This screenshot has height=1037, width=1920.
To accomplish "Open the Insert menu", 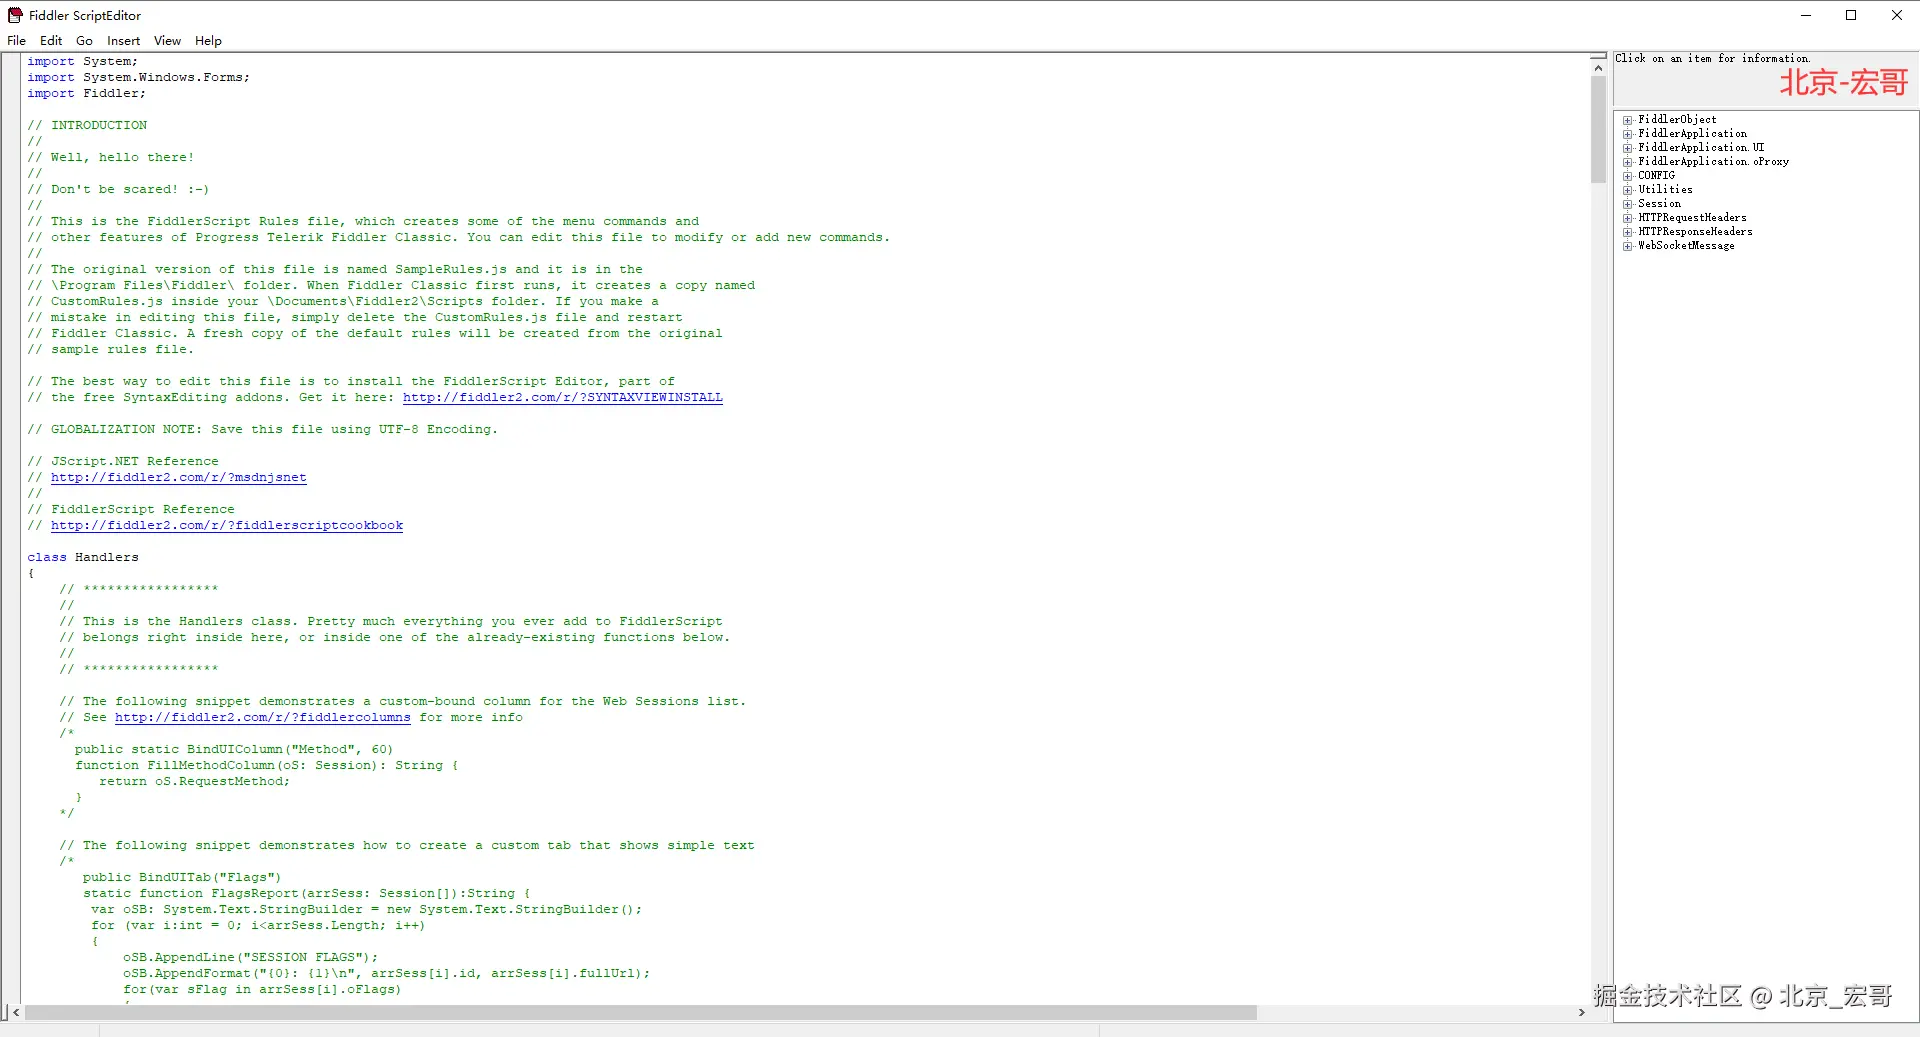I will click(123, 41).
